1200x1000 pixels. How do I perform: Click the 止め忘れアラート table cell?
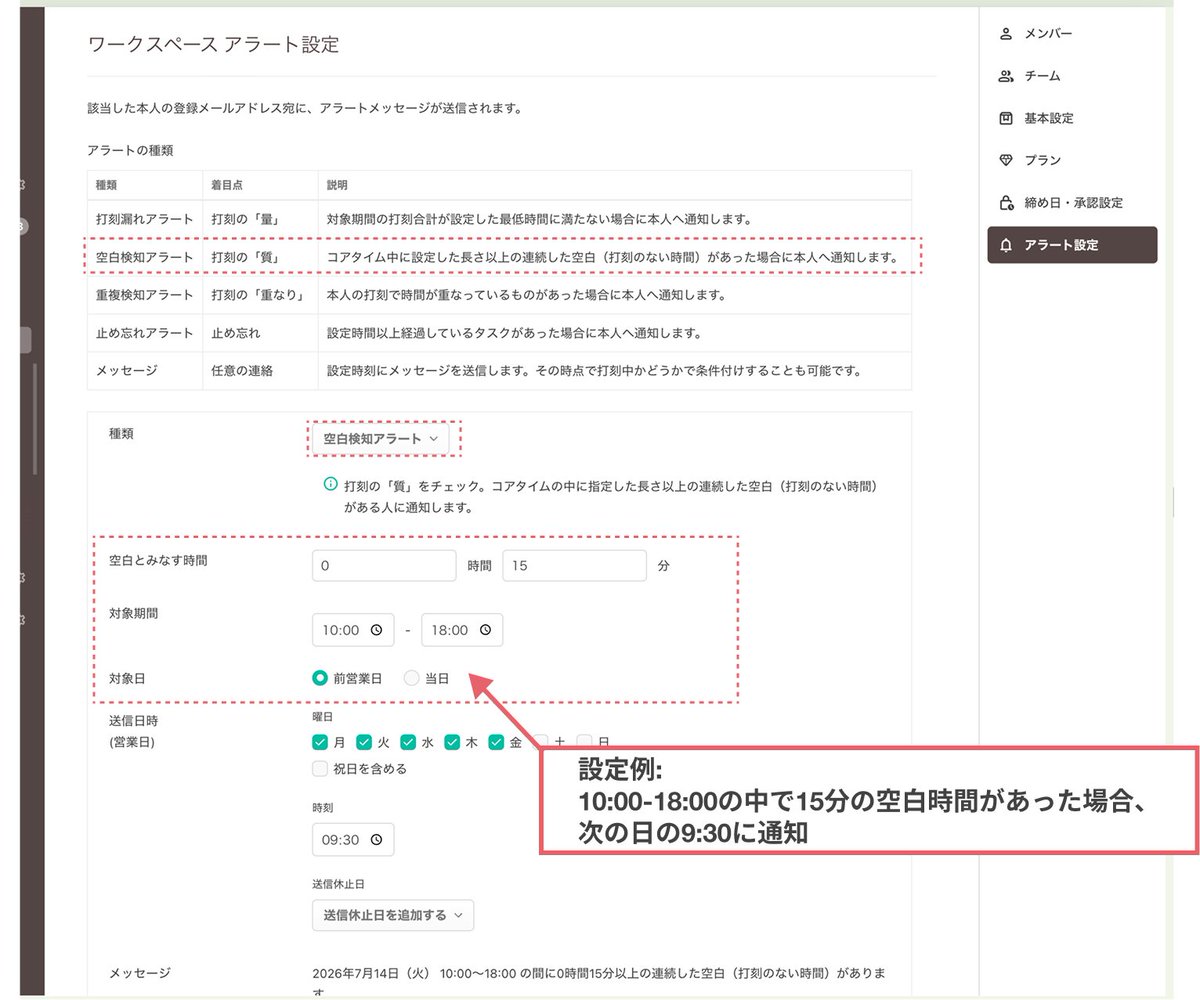pos(145,333)
